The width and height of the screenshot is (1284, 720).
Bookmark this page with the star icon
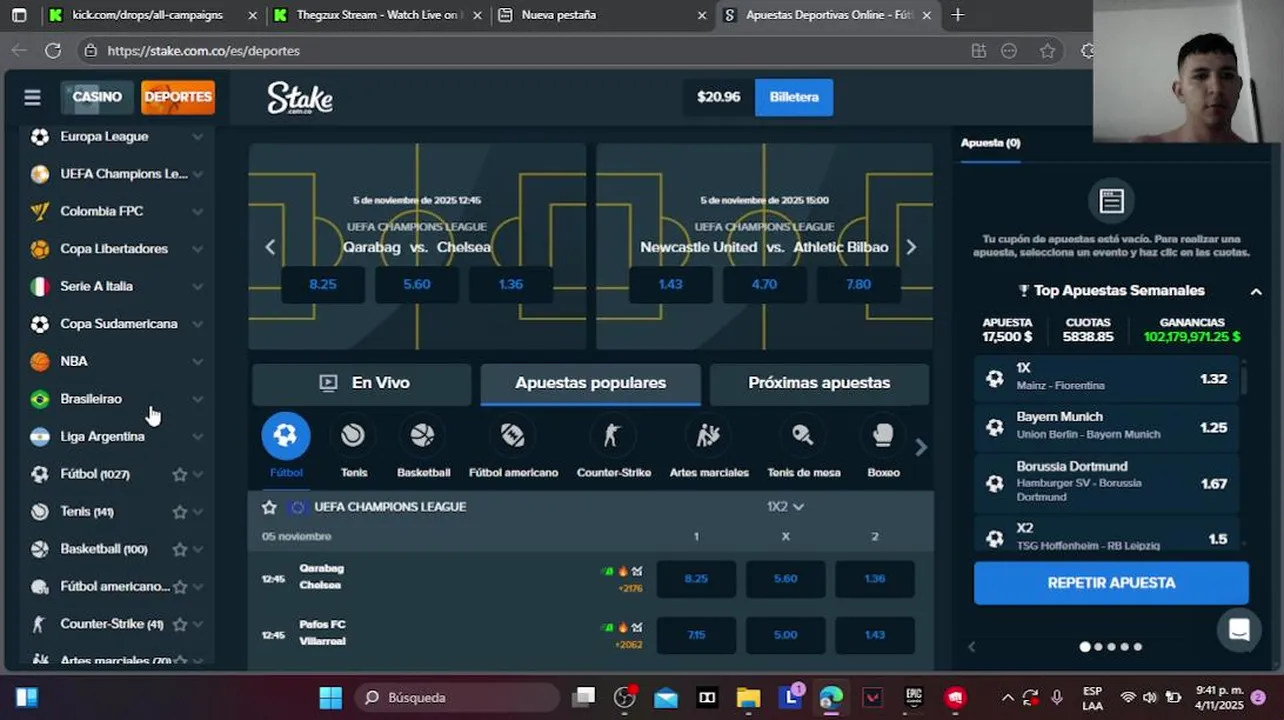pos(1047,50)
